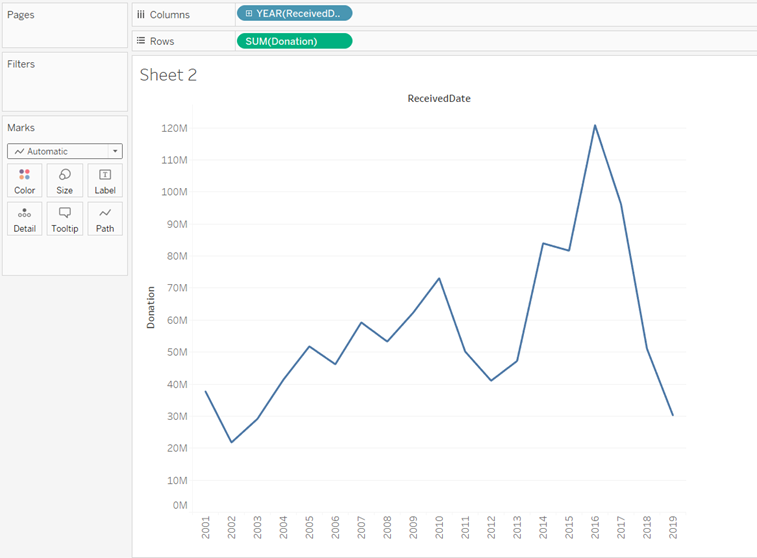Click the Sheet 2 title
Viewport: 757px width, 558px height.
tap(168, 75)
